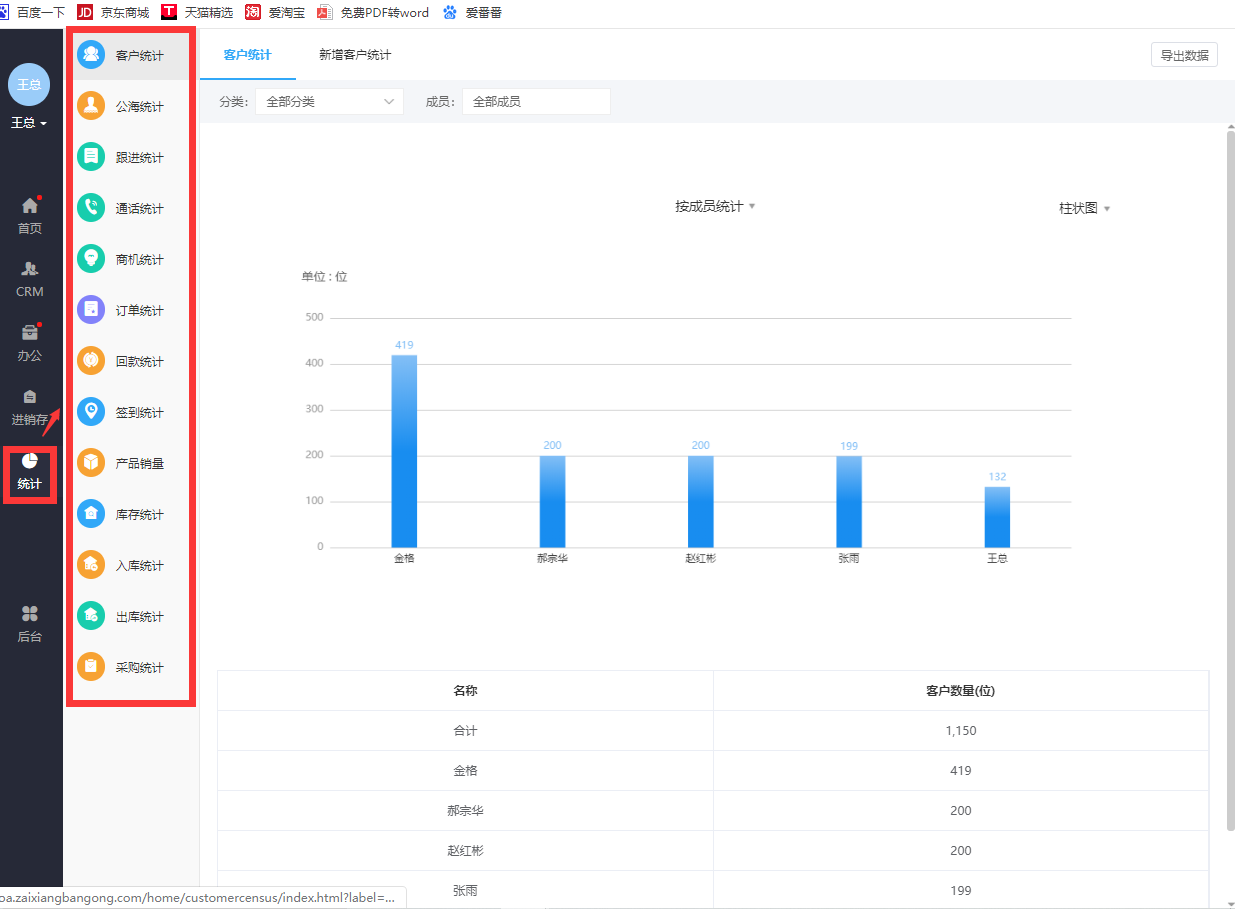Image resolution: width=1235 pixels, height=909 pixels.
Task: Open the 商机统计 lightbulb icon
Action: click(x=91, y=259)
